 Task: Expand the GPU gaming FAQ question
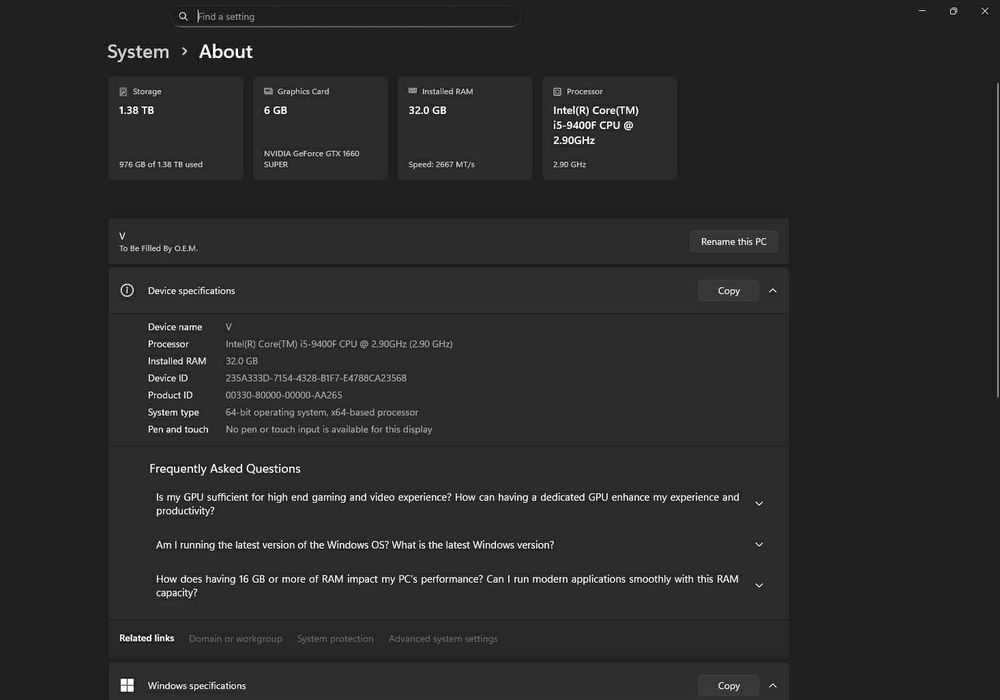coord(759,504)
